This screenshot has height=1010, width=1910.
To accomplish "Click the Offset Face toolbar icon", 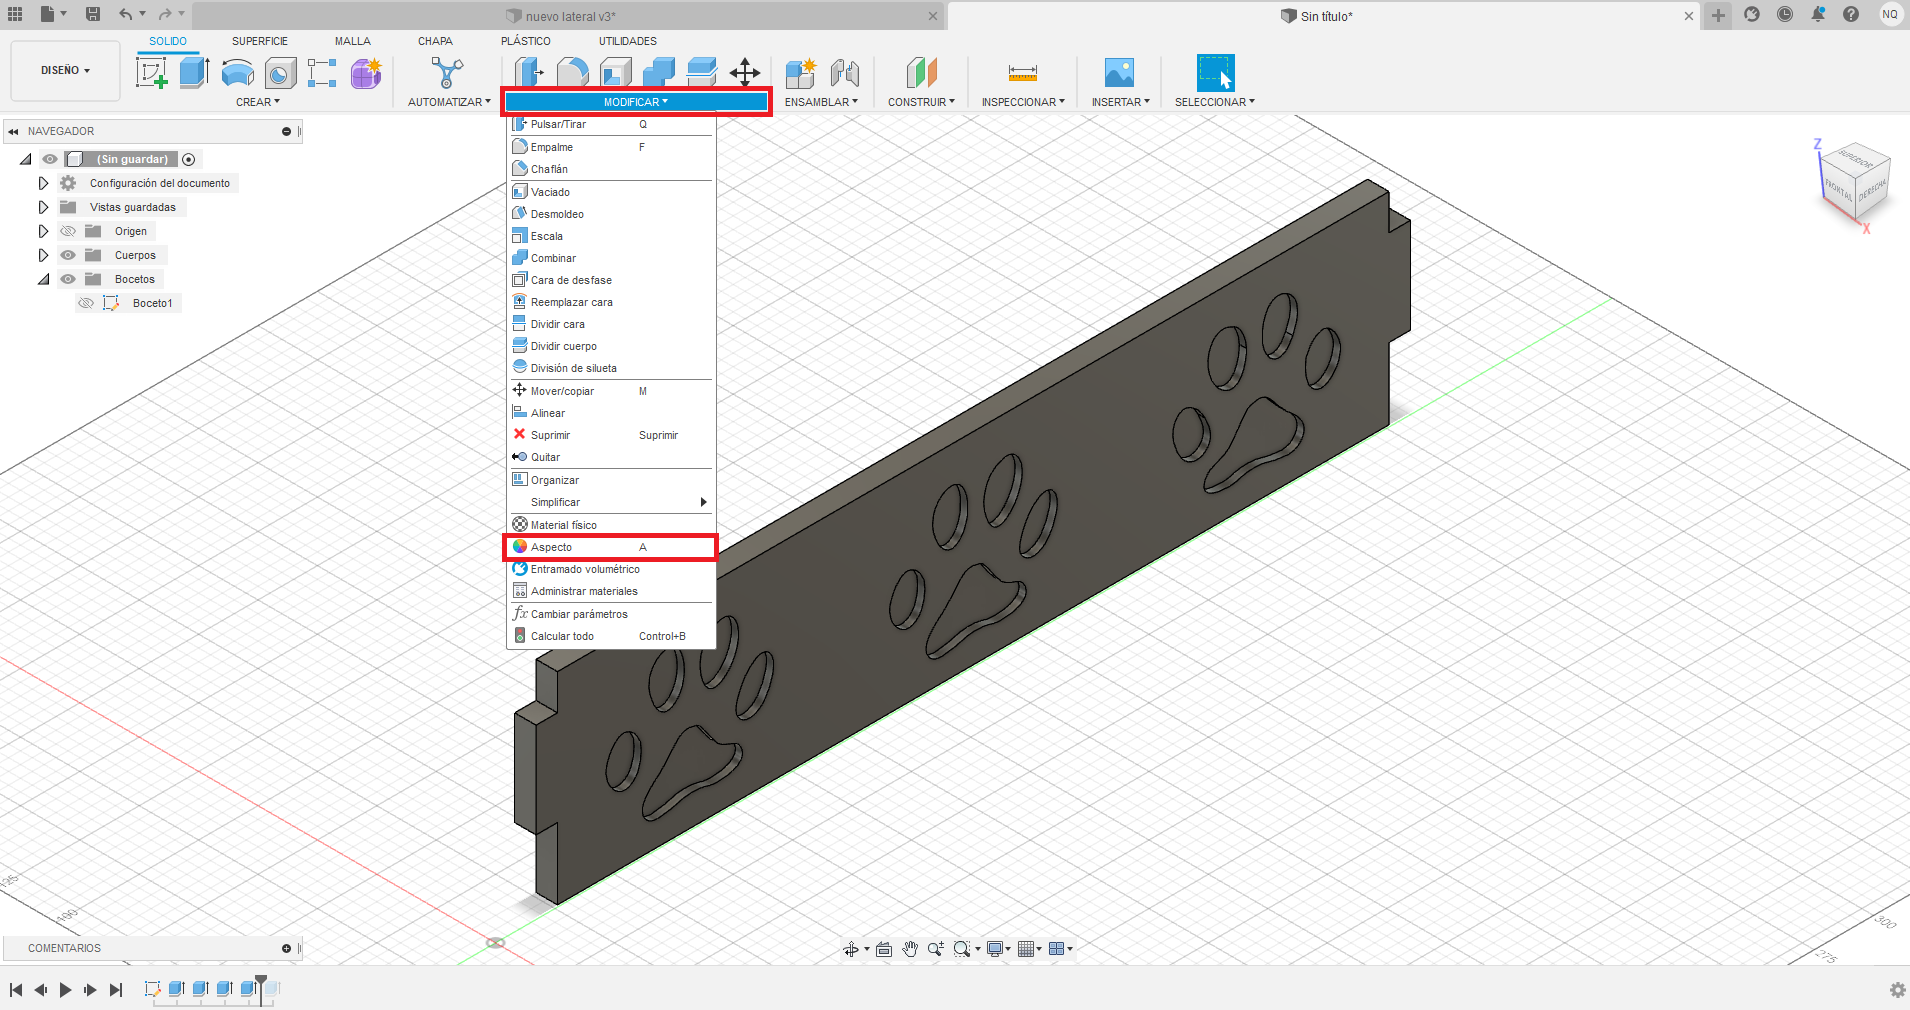I will click(x=701, y=73).
